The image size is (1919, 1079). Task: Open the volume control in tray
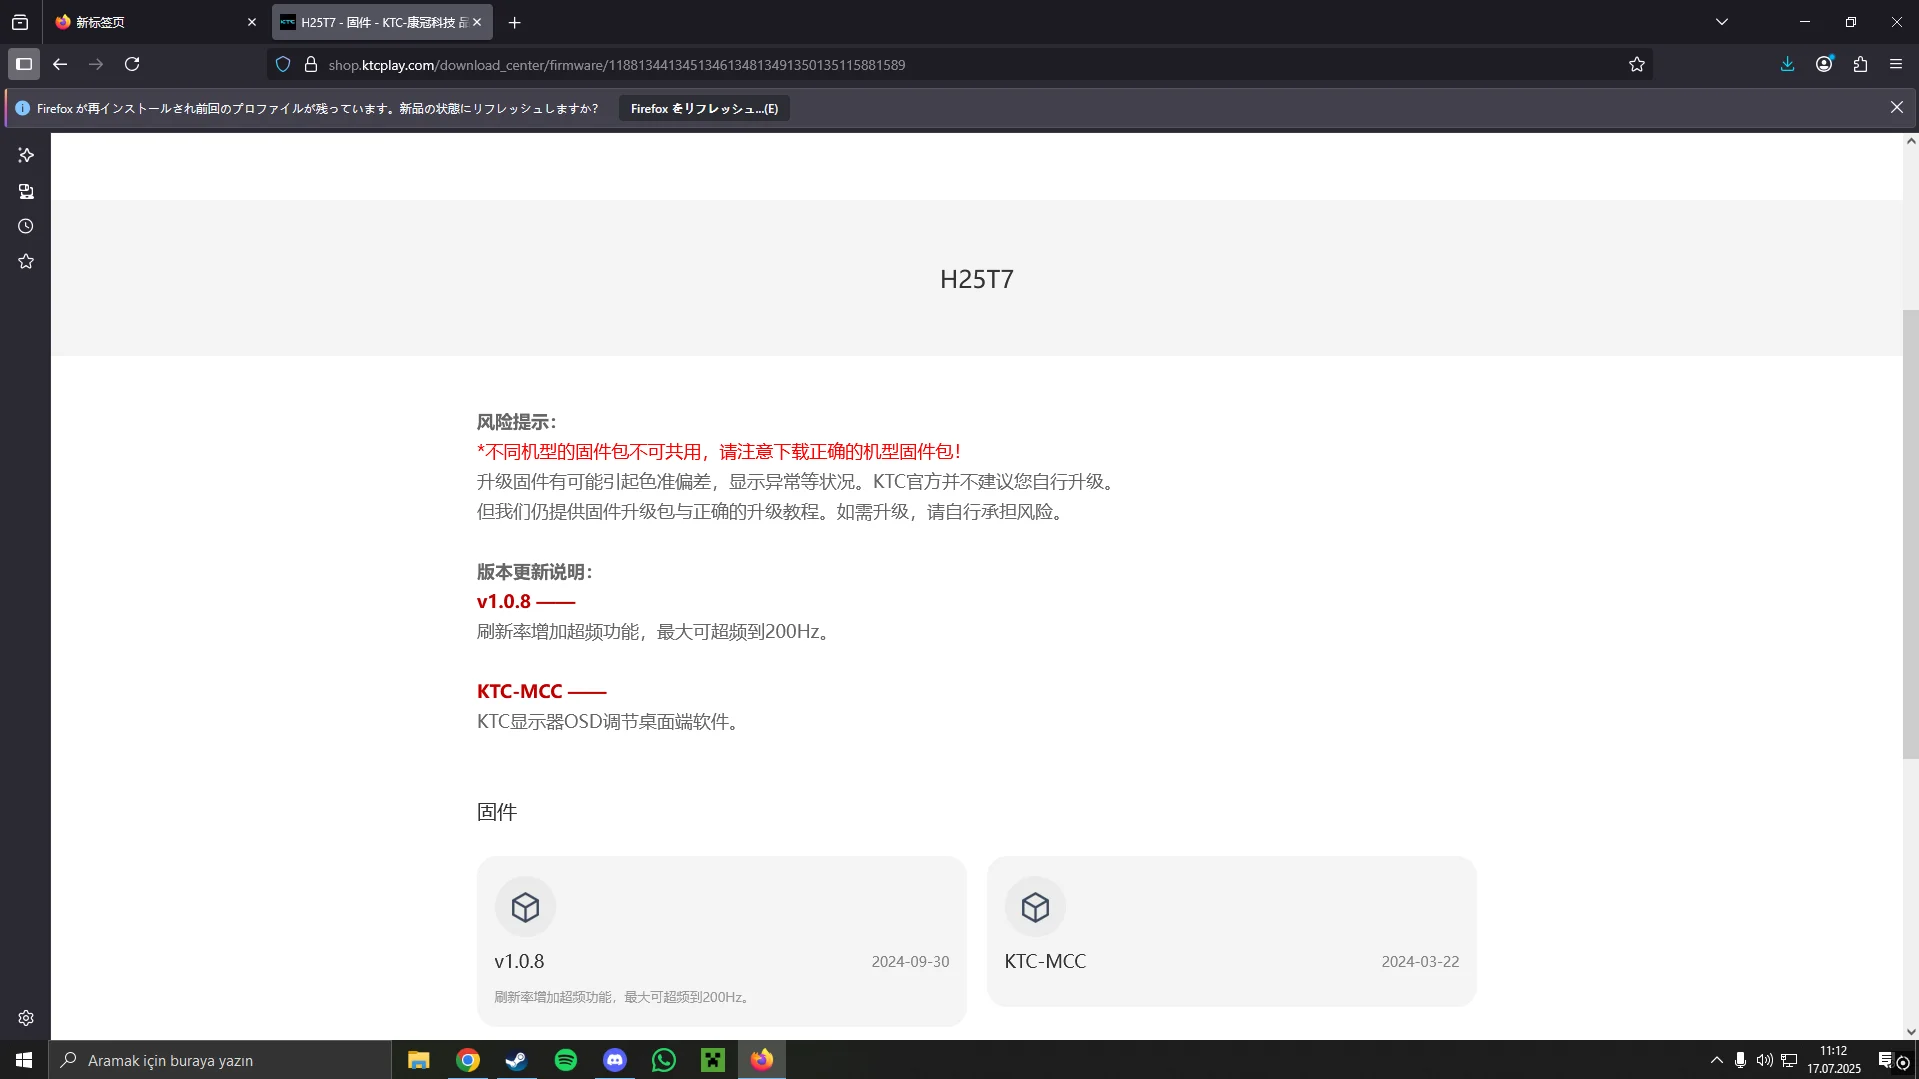tap(1764, 1060)
